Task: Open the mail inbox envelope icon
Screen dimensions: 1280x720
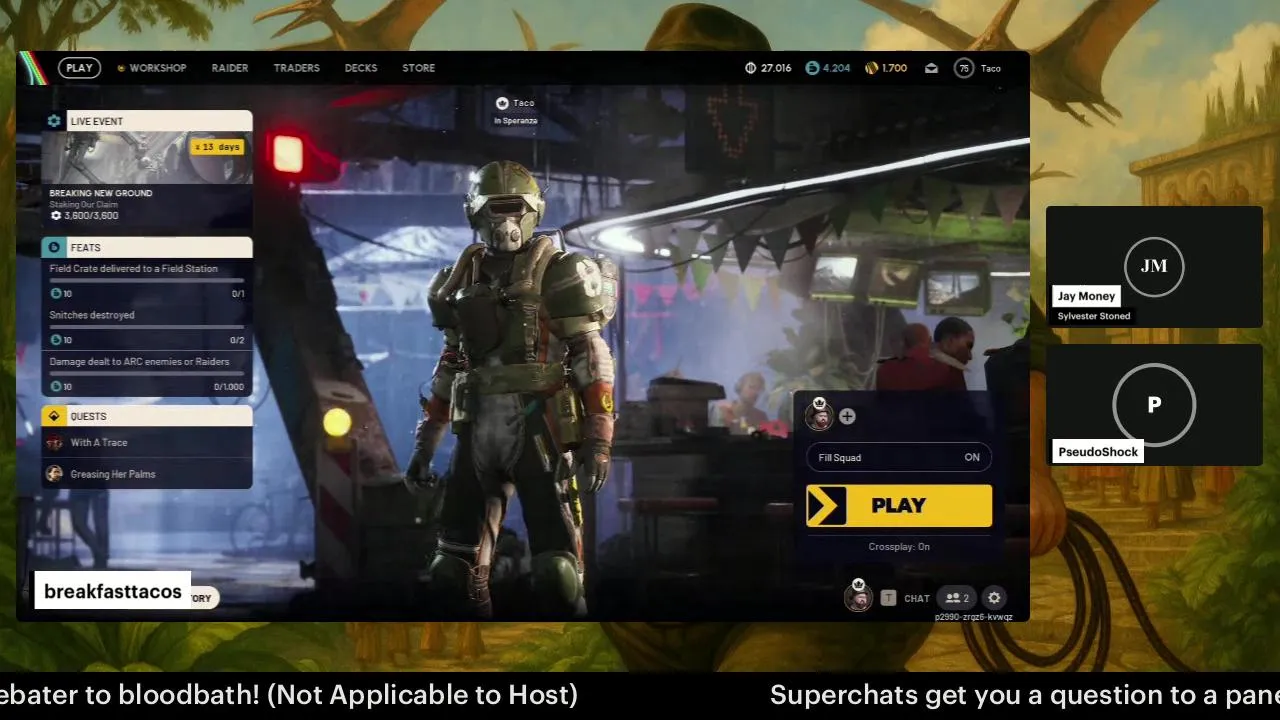Action: tap(931, 68)
